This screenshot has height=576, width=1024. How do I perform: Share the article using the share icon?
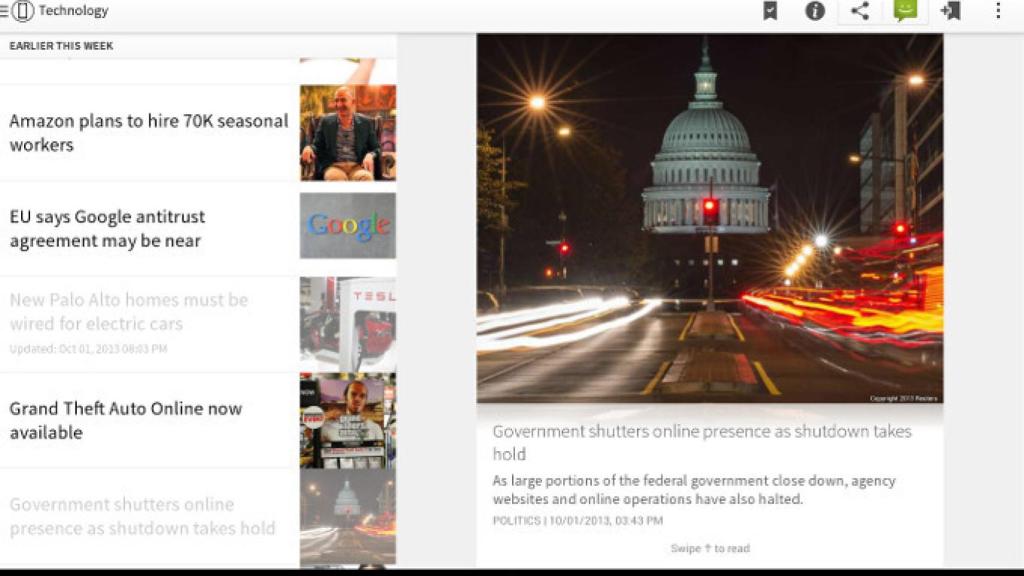pyautogui.click(x=860, y=11)
